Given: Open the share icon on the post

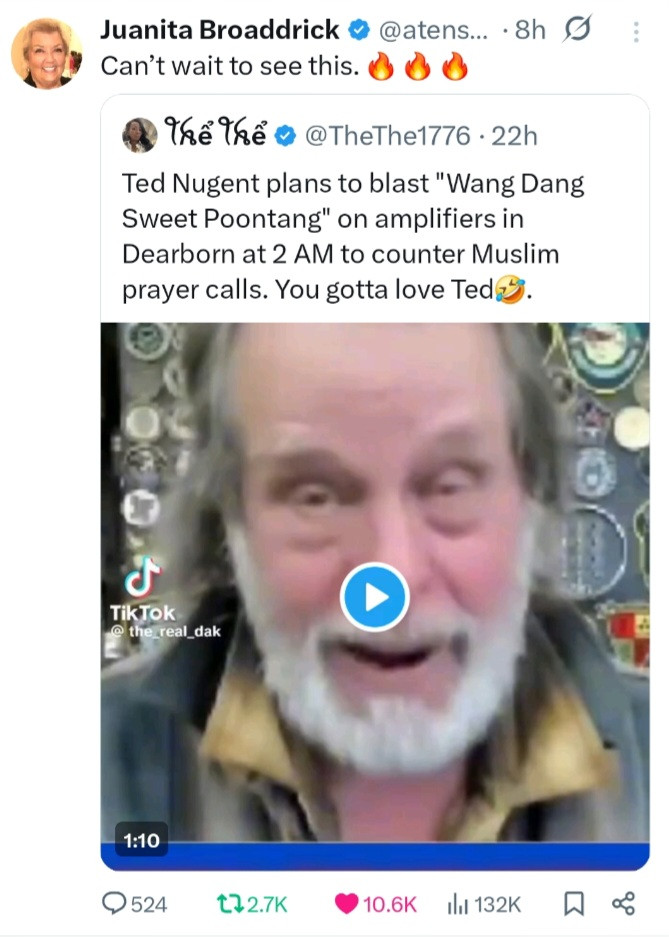Looking at the screenshot, I should (x=624, y=903).
